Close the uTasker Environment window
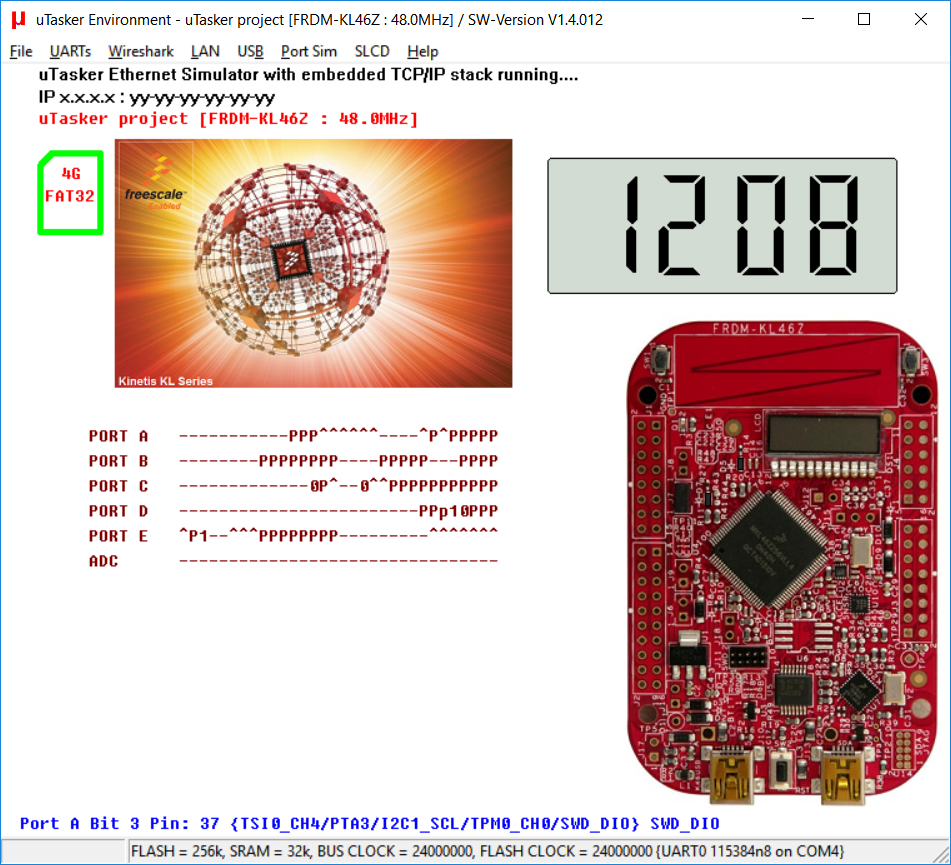The width and height of the screenshot is (951, 865). pyautogui.click(x=921, y=19)
